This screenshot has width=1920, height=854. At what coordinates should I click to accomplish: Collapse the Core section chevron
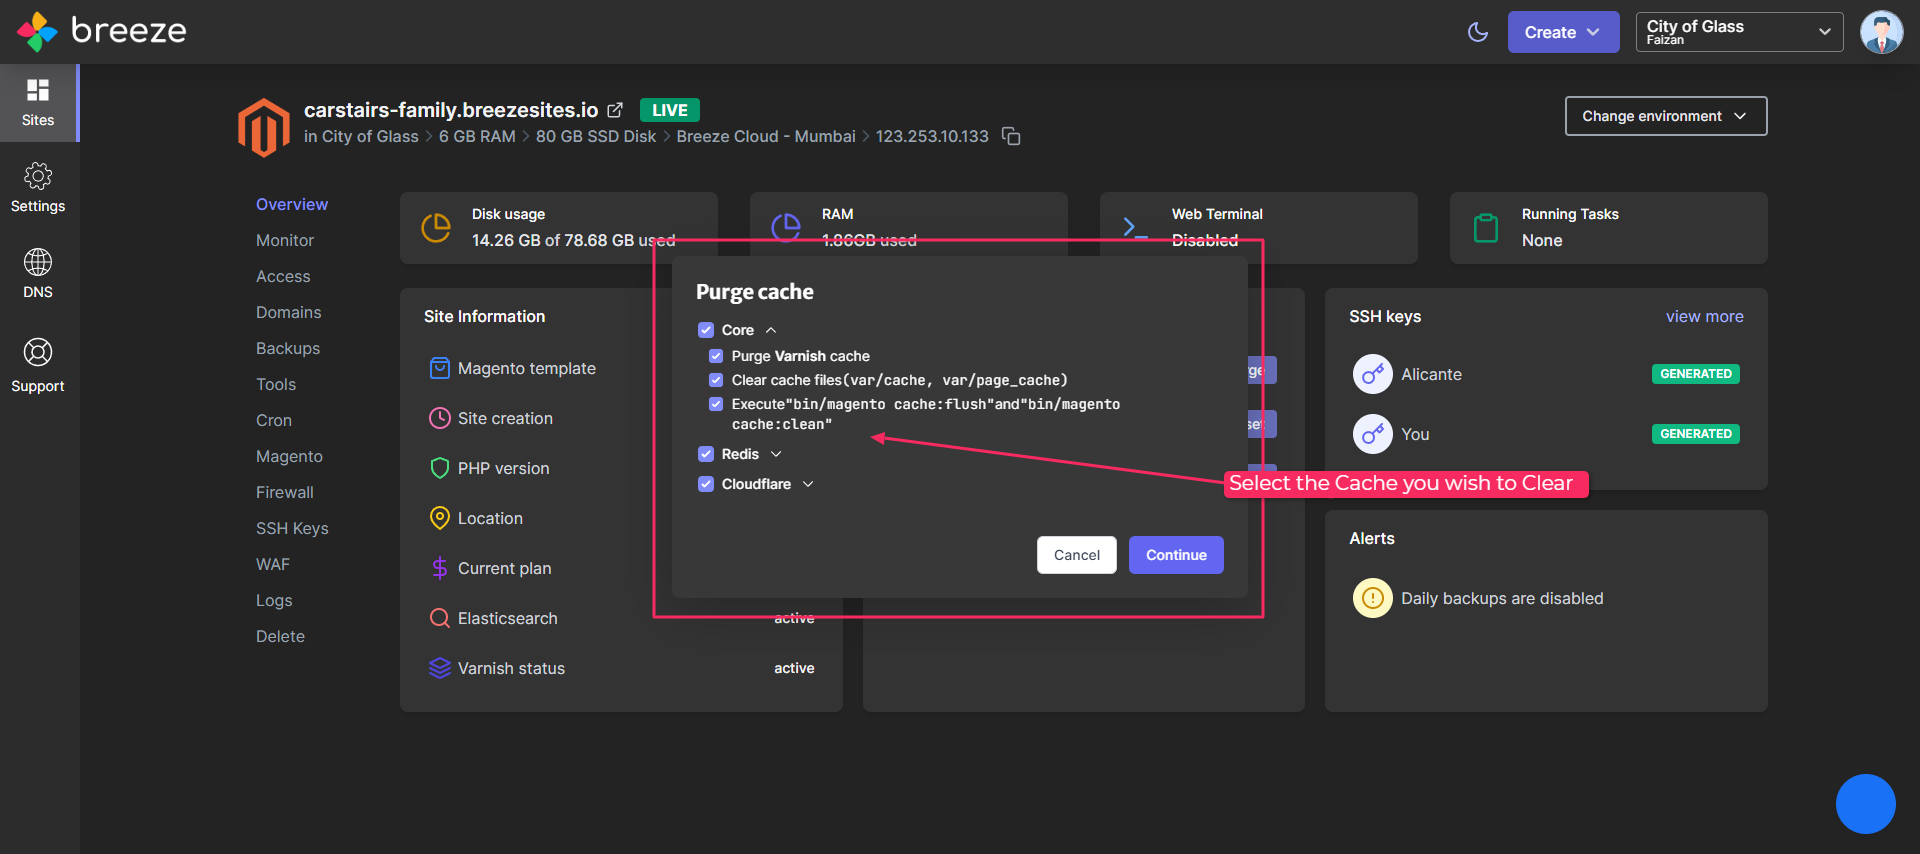[x=771, y=330]
